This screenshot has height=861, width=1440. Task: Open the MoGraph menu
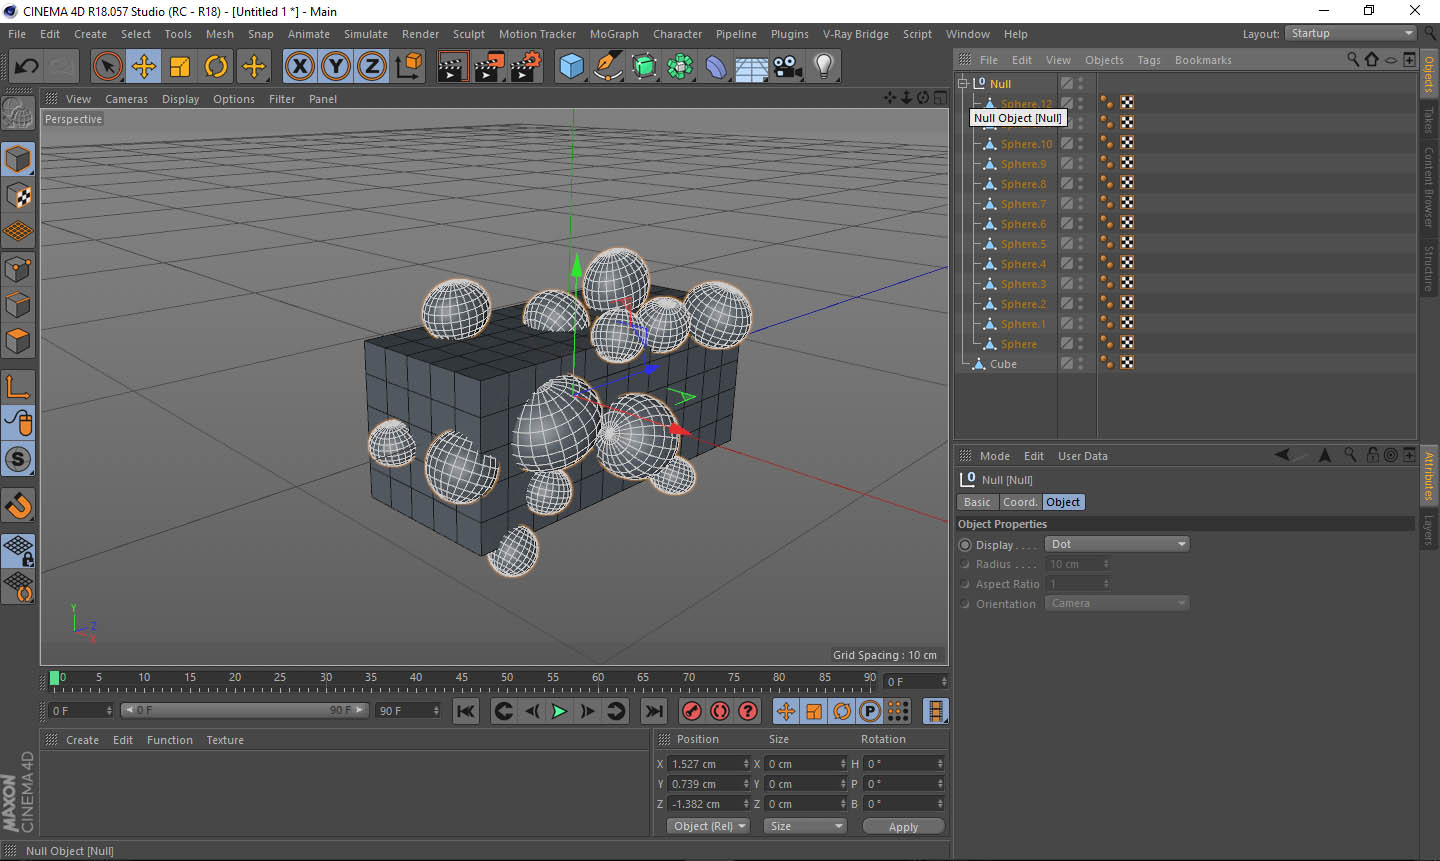pos(613,34)
